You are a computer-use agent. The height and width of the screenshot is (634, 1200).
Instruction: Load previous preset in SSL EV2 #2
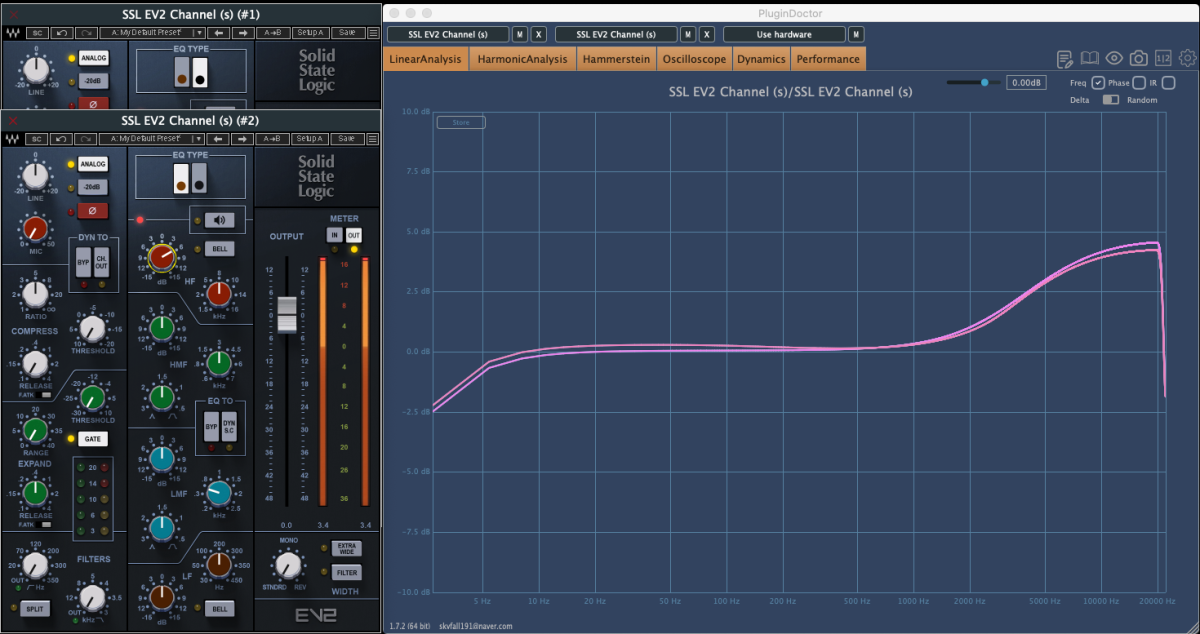[x=218, y=139]
